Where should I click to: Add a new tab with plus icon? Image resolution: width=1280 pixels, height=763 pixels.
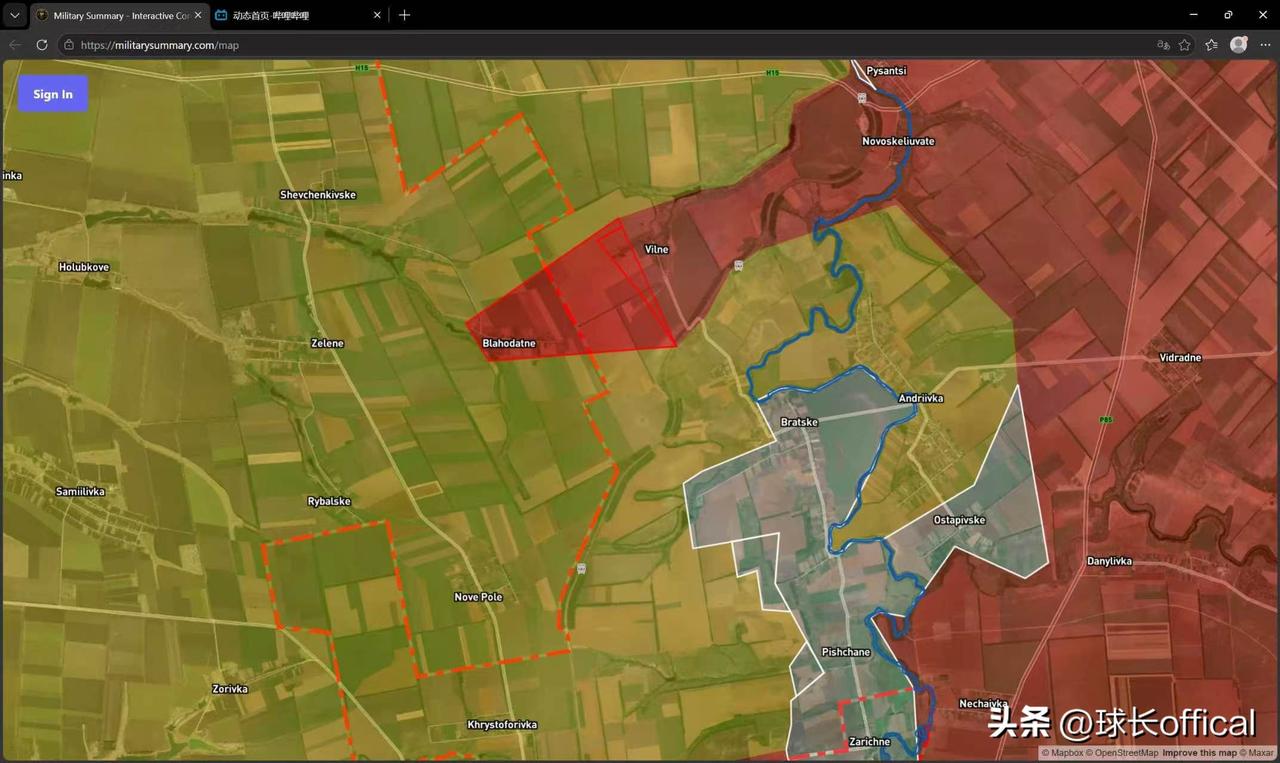(x=404, y=15)
